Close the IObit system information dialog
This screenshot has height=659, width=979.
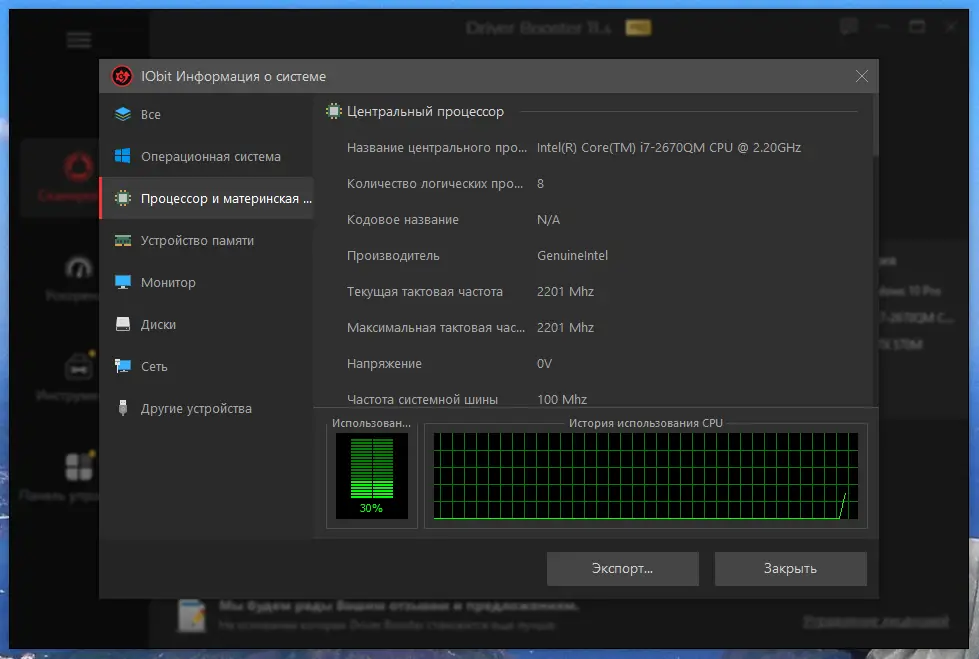coord(862,76)
